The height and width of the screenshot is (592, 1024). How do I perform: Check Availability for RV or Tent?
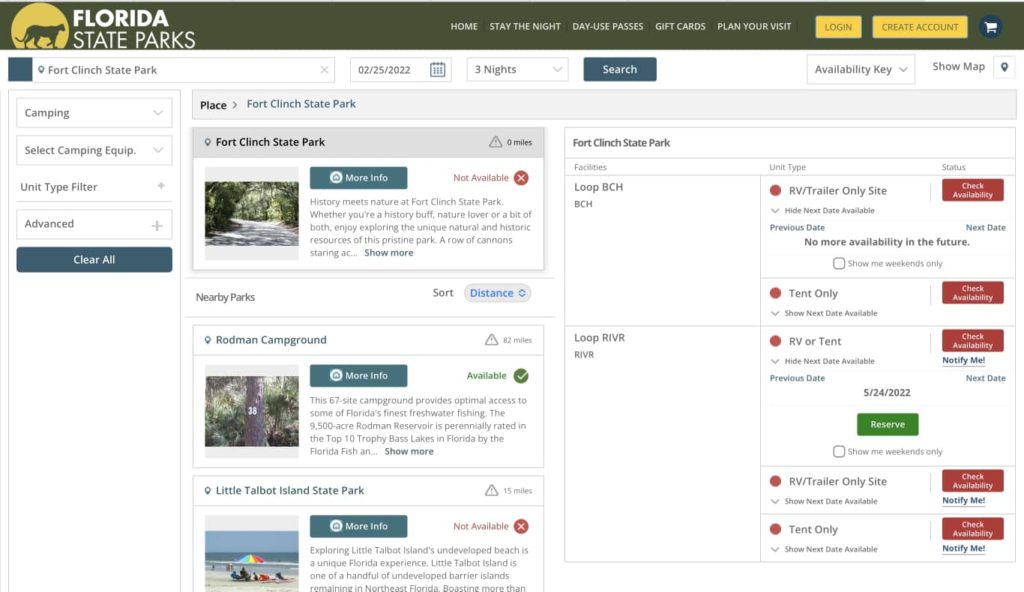pos(972,340)
